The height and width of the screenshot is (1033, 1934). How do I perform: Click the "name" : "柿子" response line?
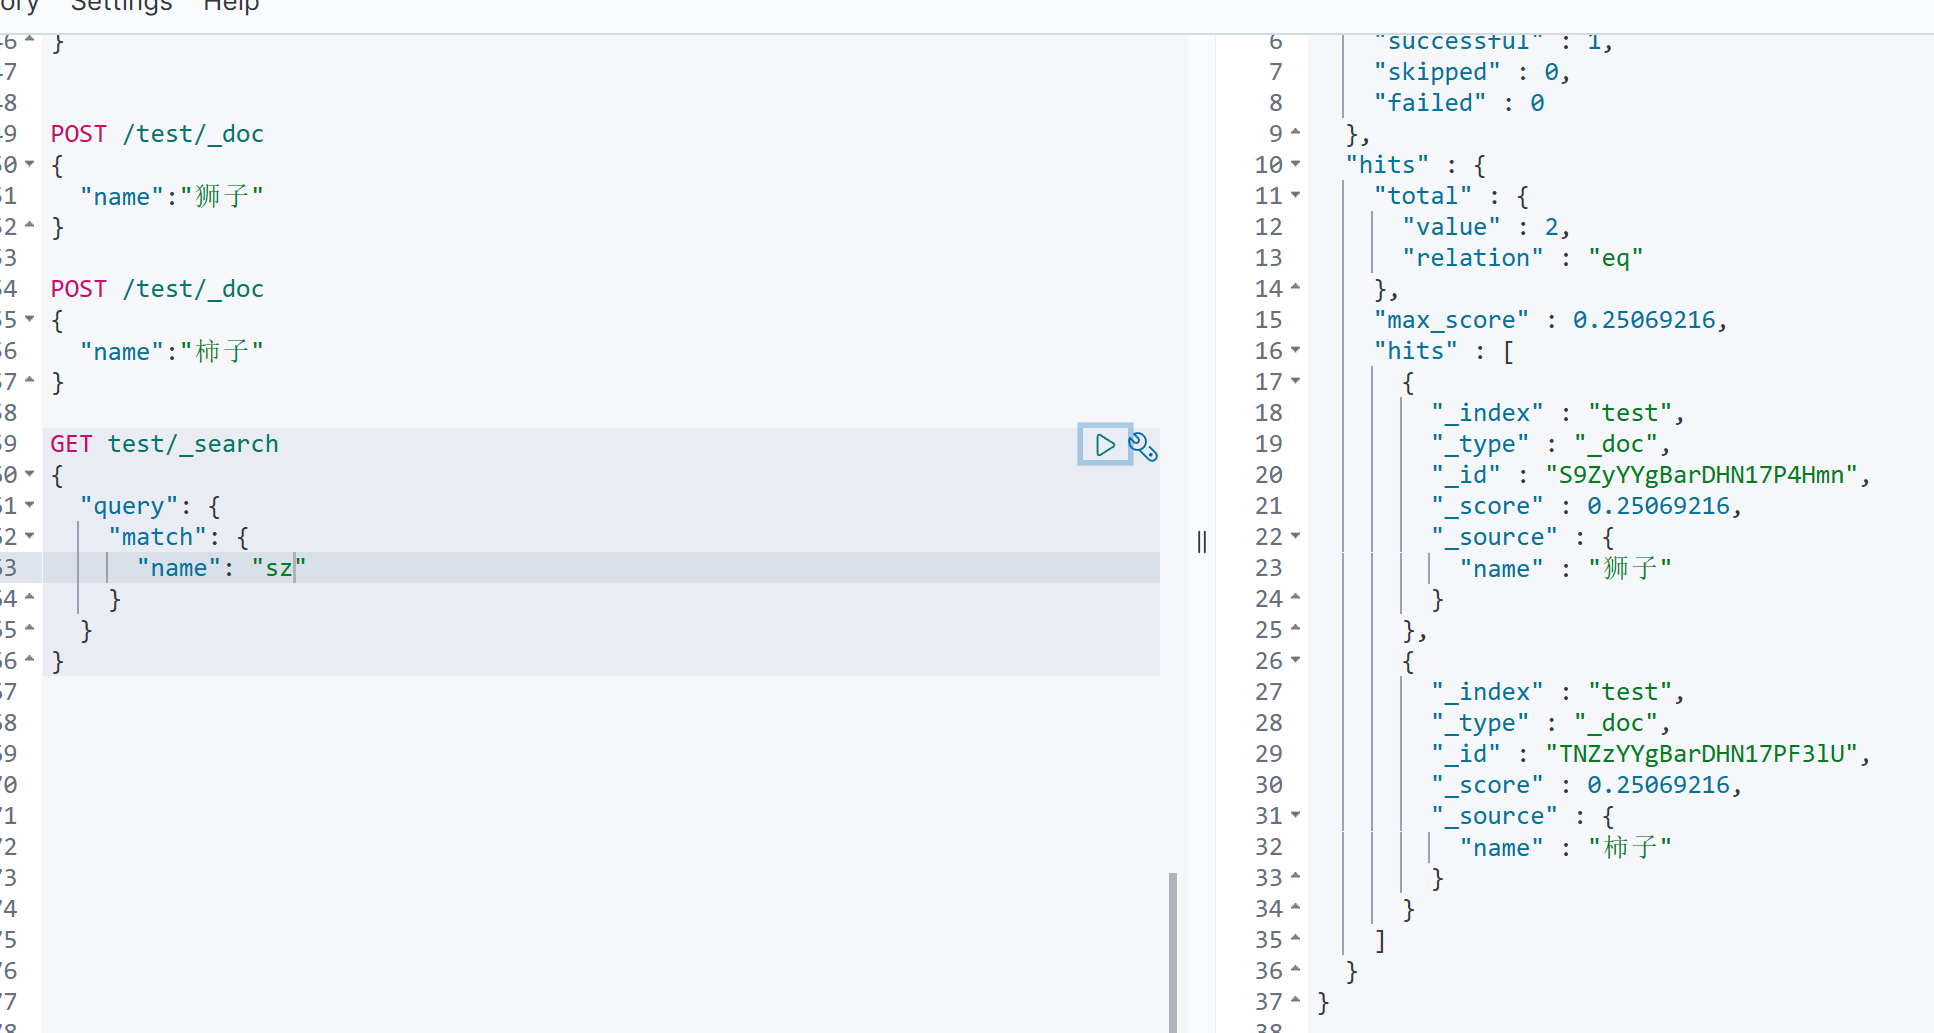coord(1566,847)
